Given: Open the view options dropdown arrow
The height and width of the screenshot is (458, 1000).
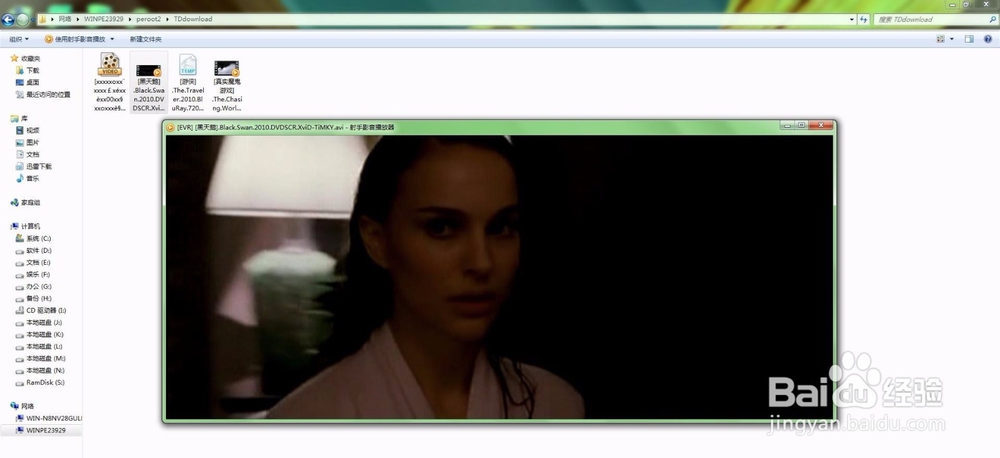Looking at the screenshot, I should click(952, 39).
